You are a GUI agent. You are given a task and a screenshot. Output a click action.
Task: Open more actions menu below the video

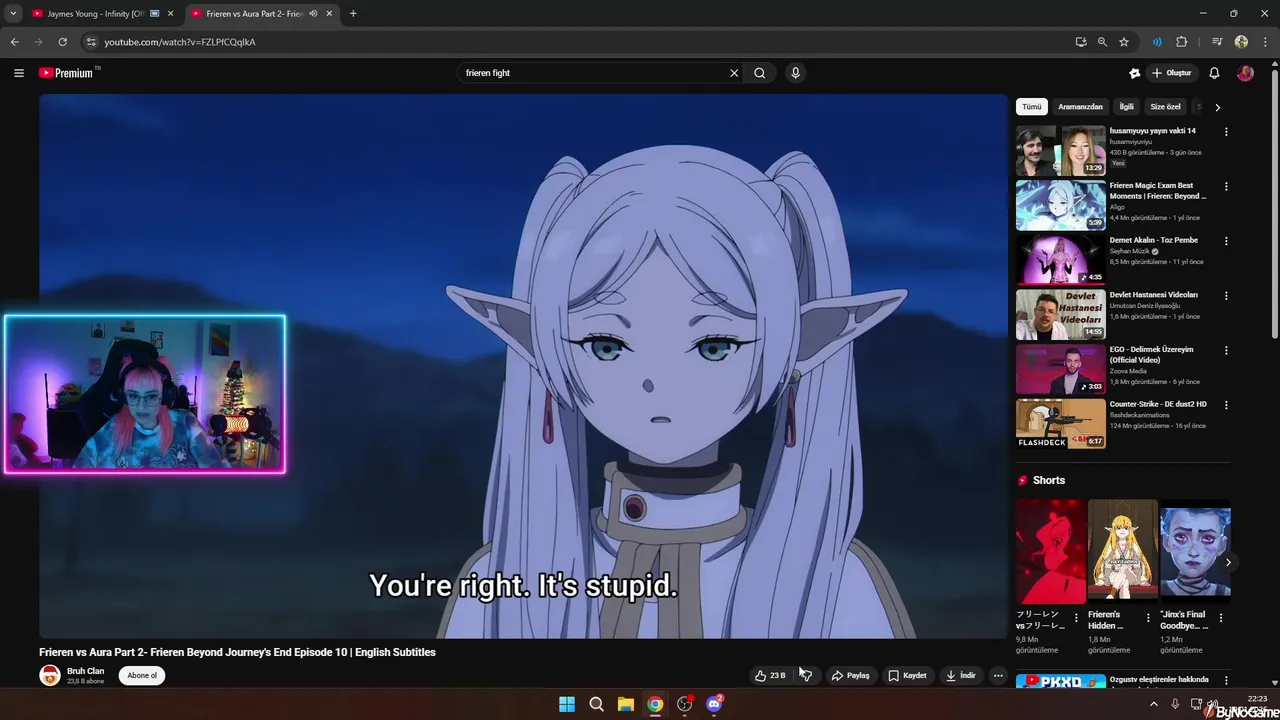(x=998, y=675)
